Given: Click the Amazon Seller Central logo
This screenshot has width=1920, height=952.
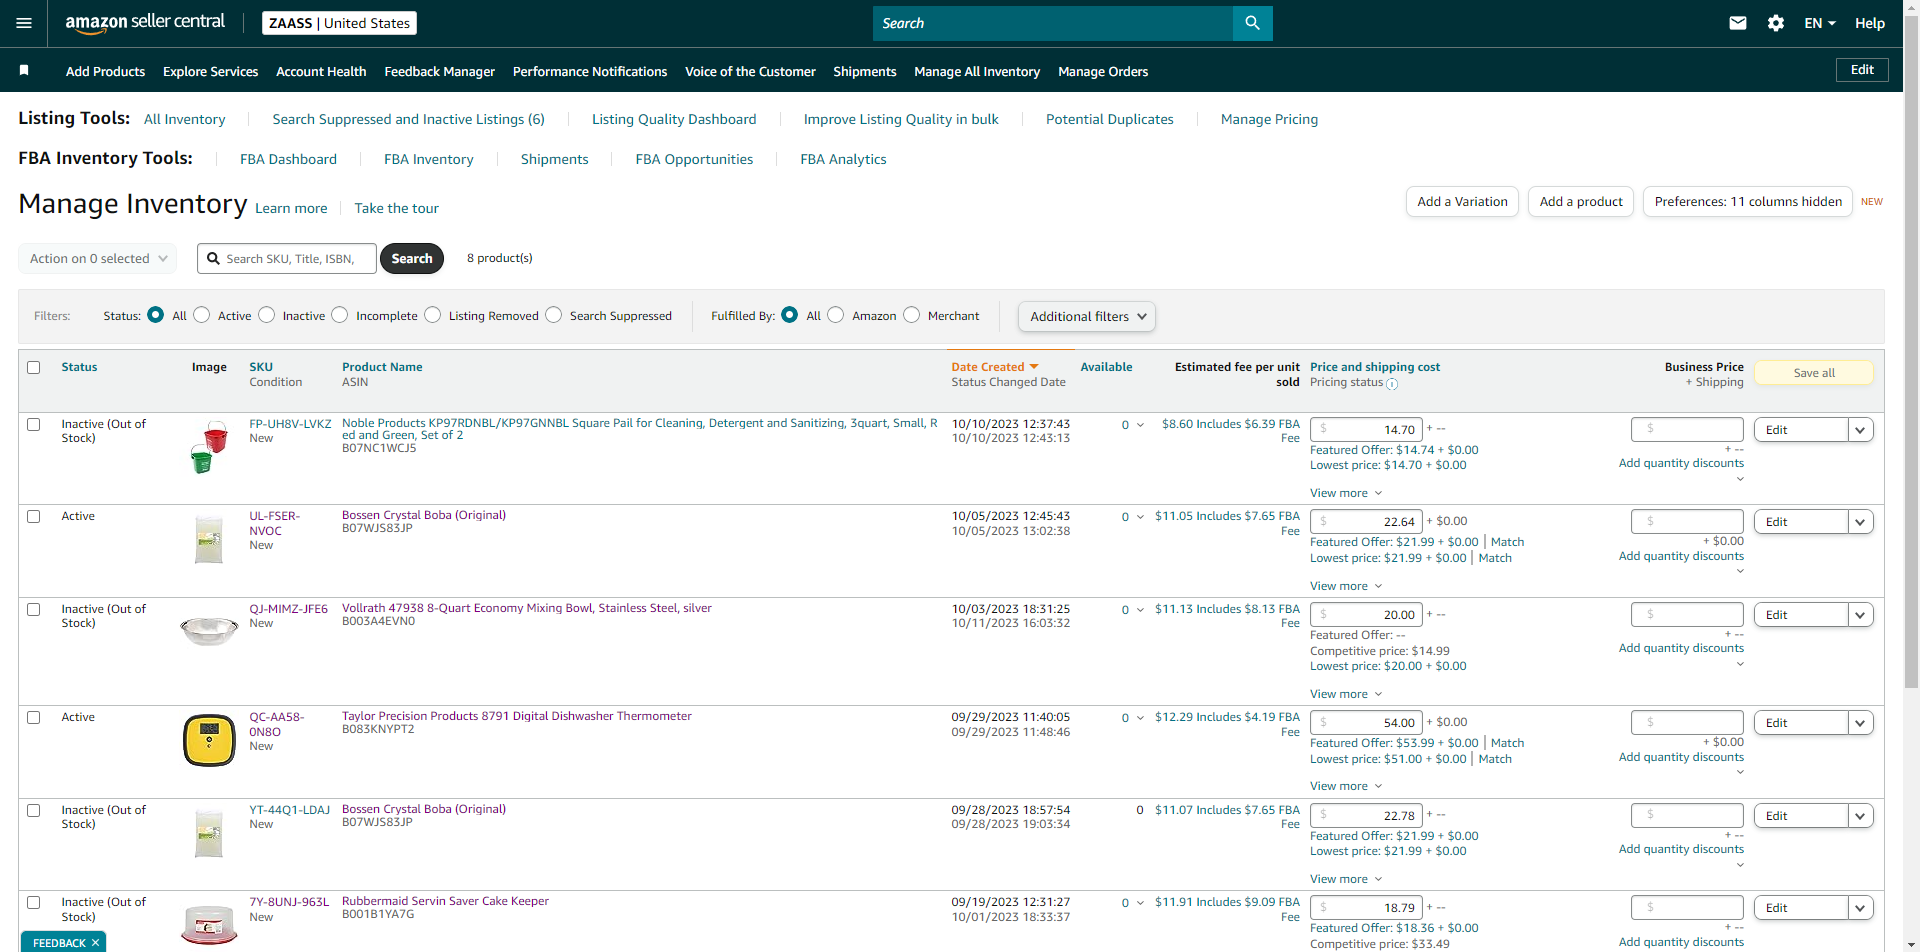Looking at the screenshot, I should pyautogui.click(x=145, y=23).
